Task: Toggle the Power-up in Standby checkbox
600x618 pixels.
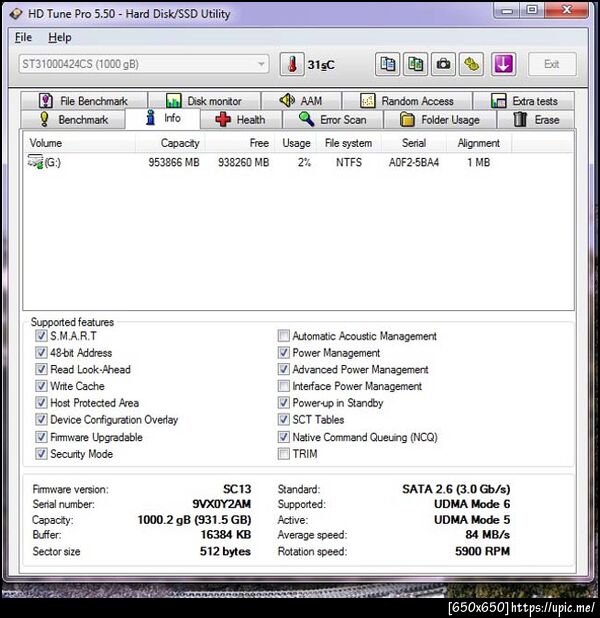Action: 283,403
